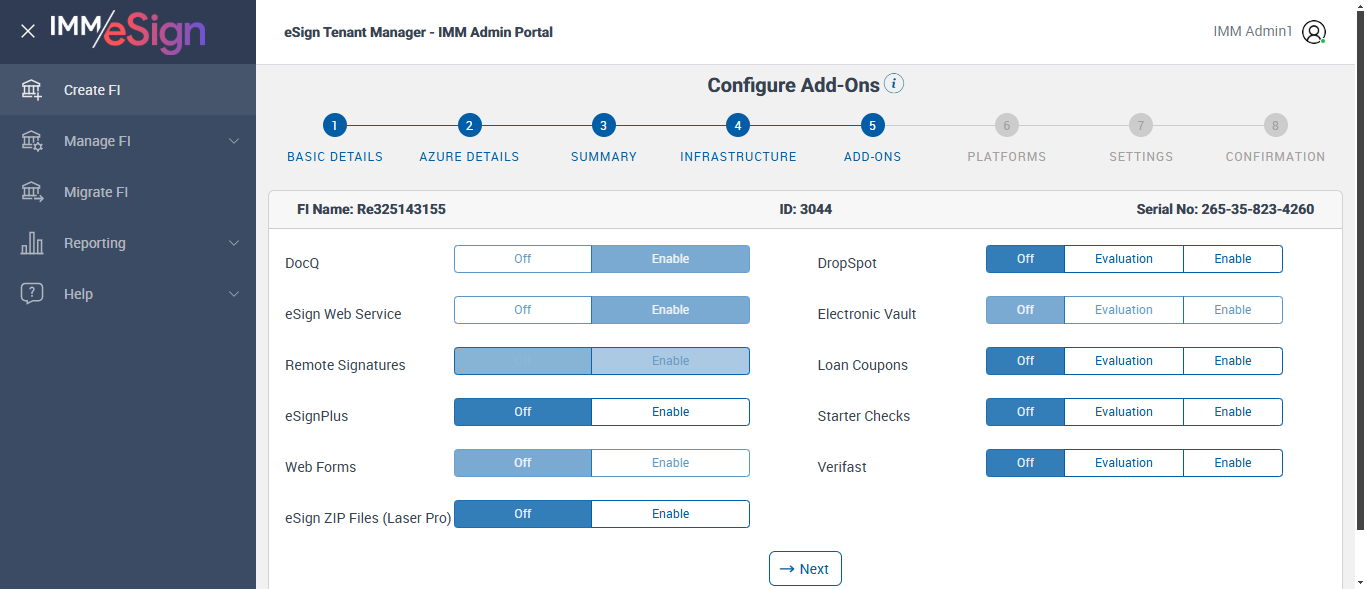Expand the Reporting menu chevron
The image size is (1366, 589).
tap(234, 243)
